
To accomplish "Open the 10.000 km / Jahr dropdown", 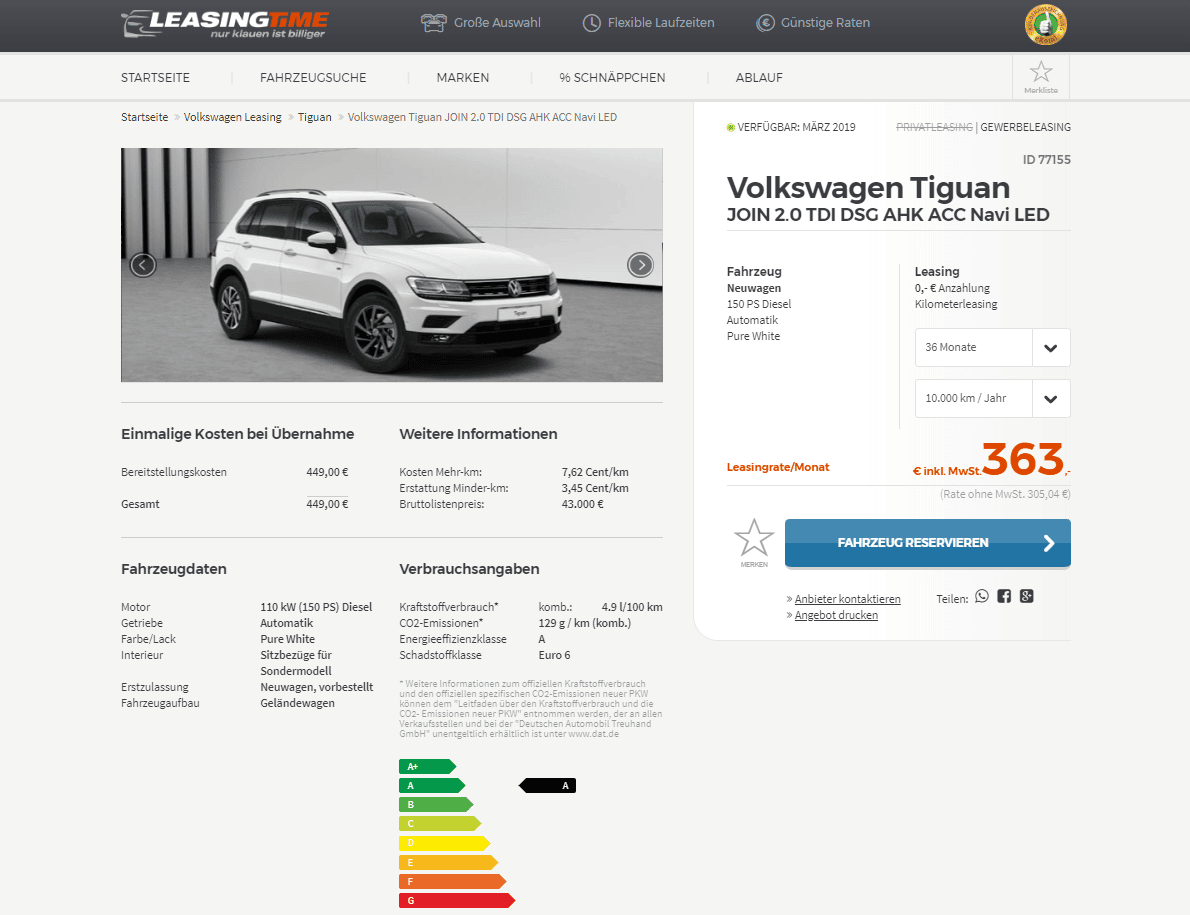I will pyautogui.click(x=993, y=398).
